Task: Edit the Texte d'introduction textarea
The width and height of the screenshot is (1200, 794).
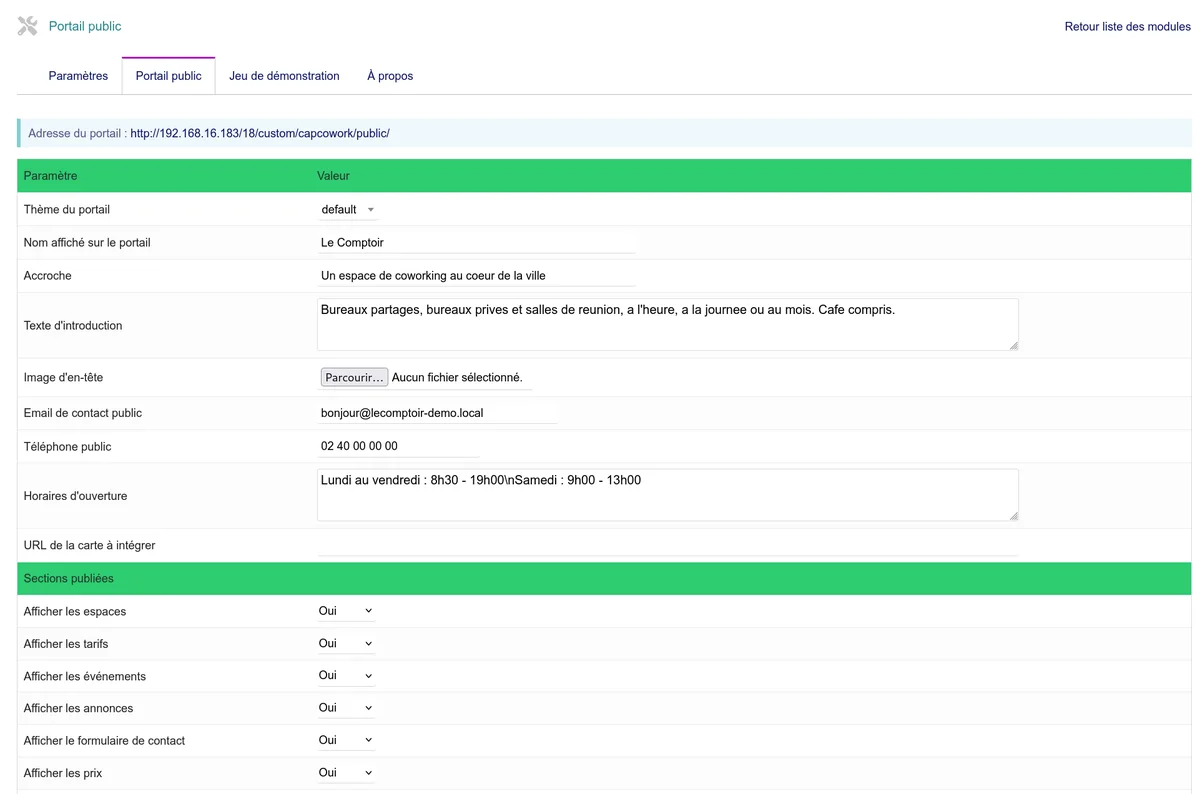Action: pos(668,324)
